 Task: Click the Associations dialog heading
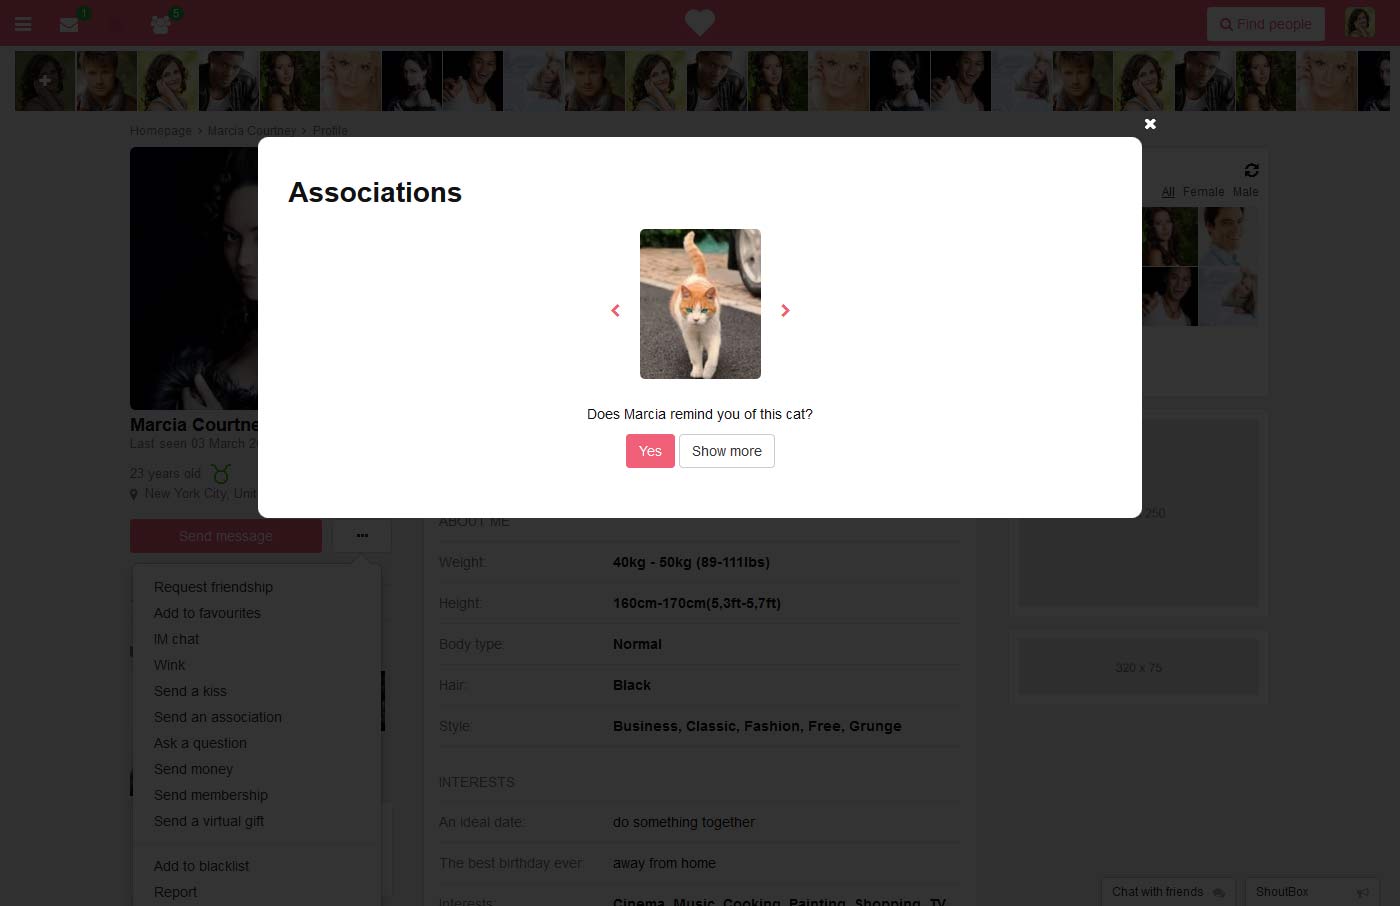point(375,192)
